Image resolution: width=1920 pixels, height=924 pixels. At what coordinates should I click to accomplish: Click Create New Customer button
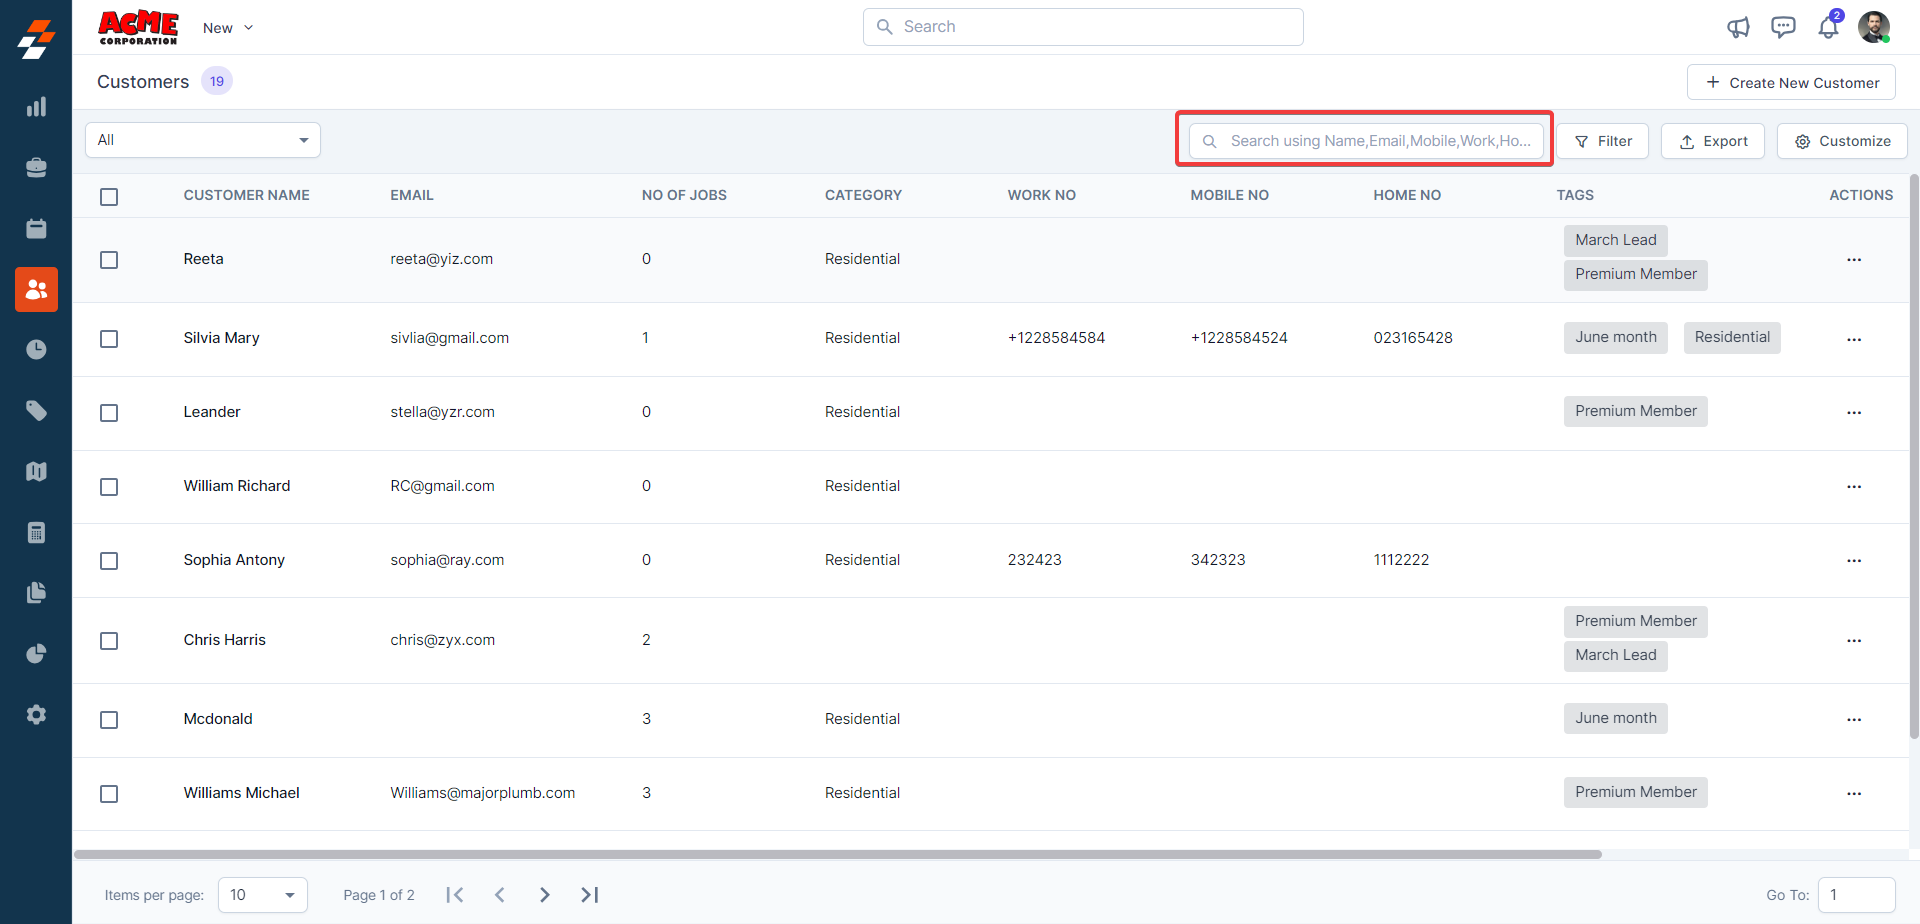pos(1791,83)
